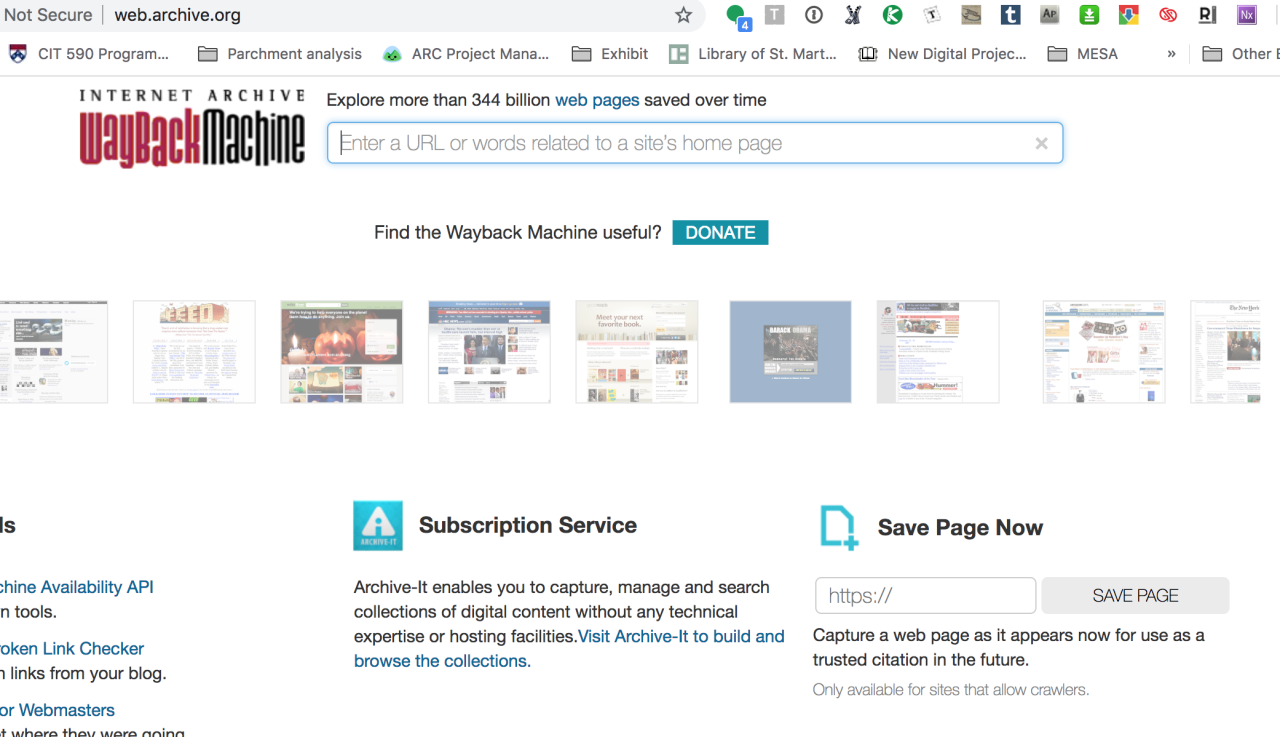Screen dimensions: 1280x737
Task: Open Library of St. Mart... bookmark
Action: 753,54
